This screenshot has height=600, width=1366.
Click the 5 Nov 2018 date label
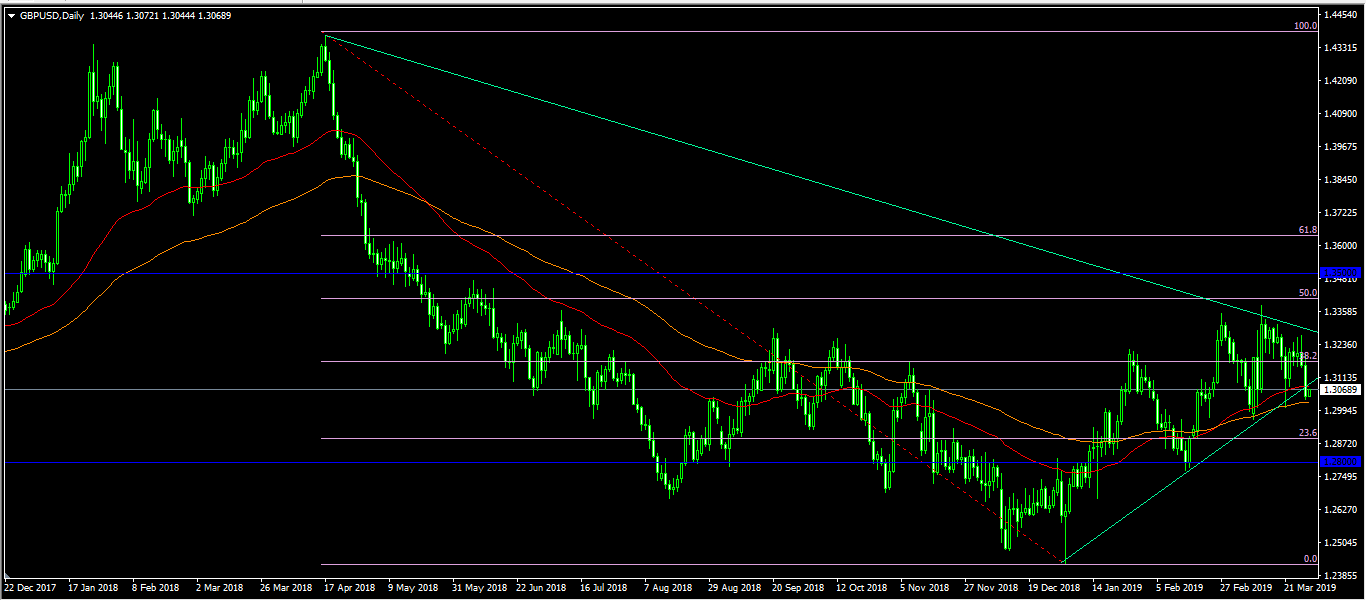(x=926, y=588)
